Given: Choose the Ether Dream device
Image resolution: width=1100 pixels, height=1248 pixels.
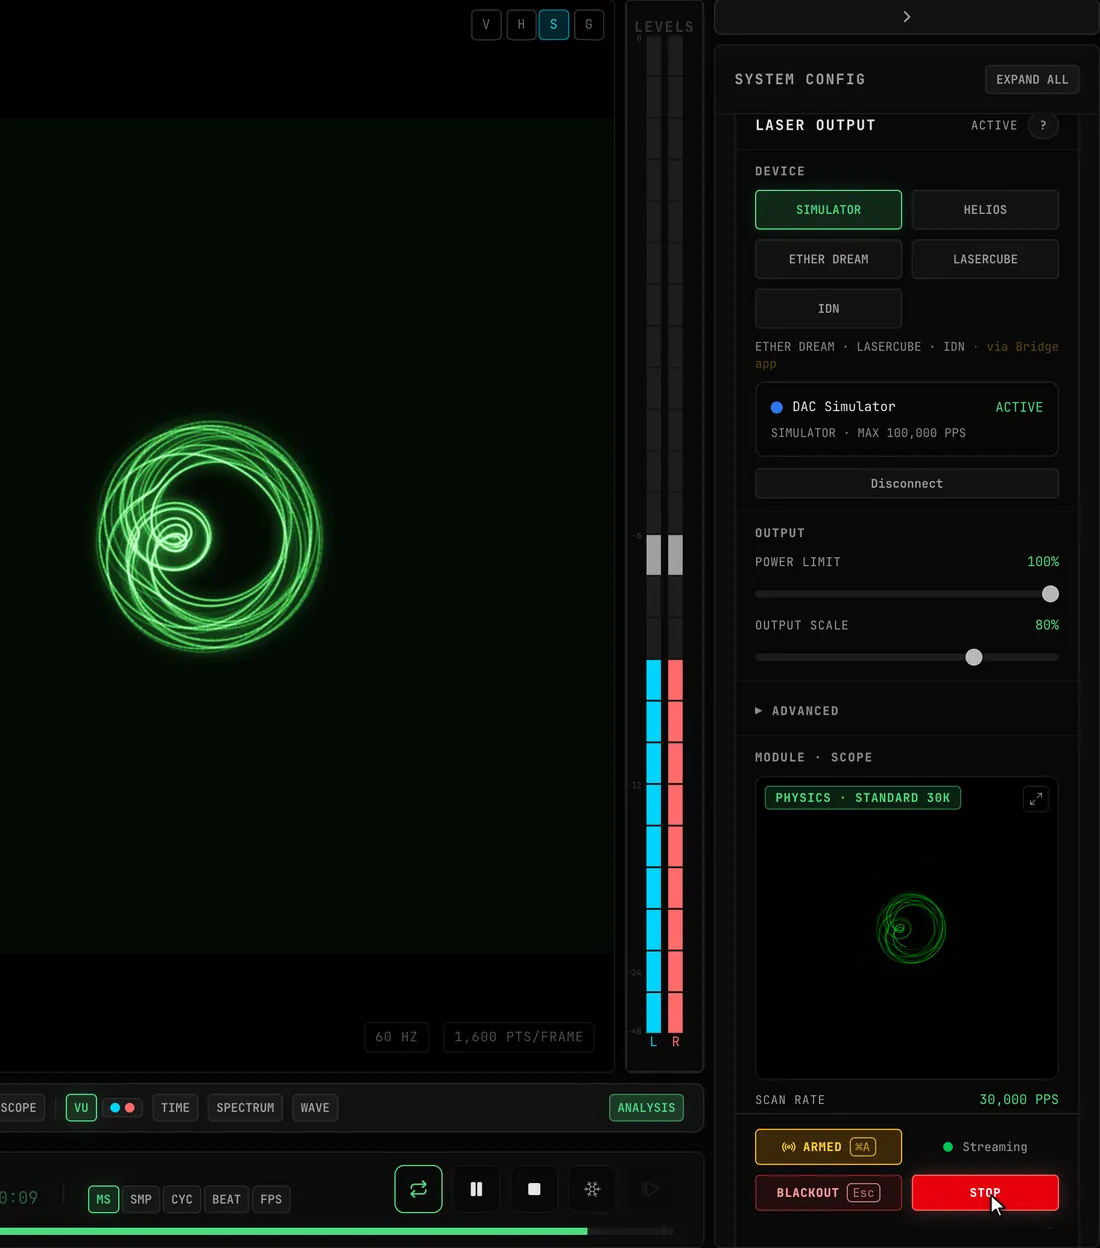Looking at the screenshot, I should 828,259.
